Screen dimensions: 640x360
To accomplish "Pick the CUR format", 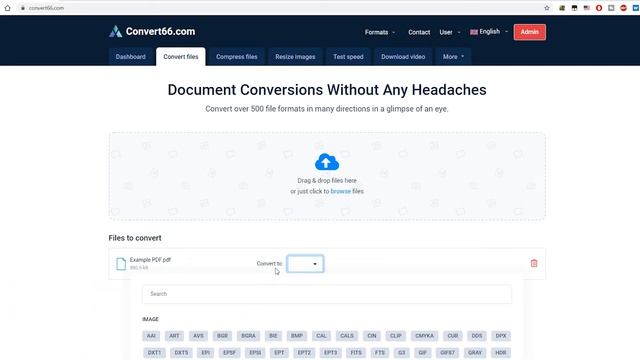I will [453, 336].
